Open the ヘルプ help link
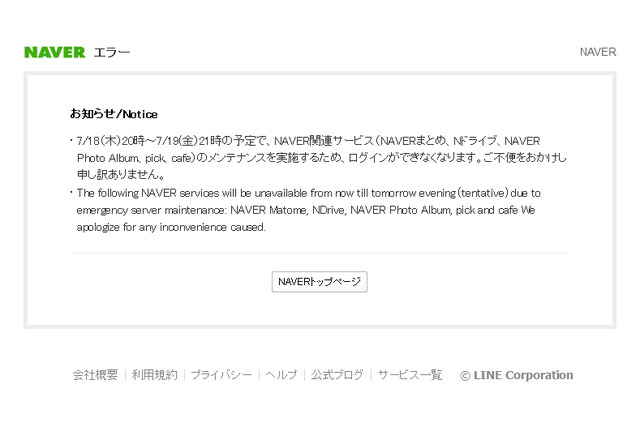The image size is (640, 426). pyautogui.click(x=281, y=375)
